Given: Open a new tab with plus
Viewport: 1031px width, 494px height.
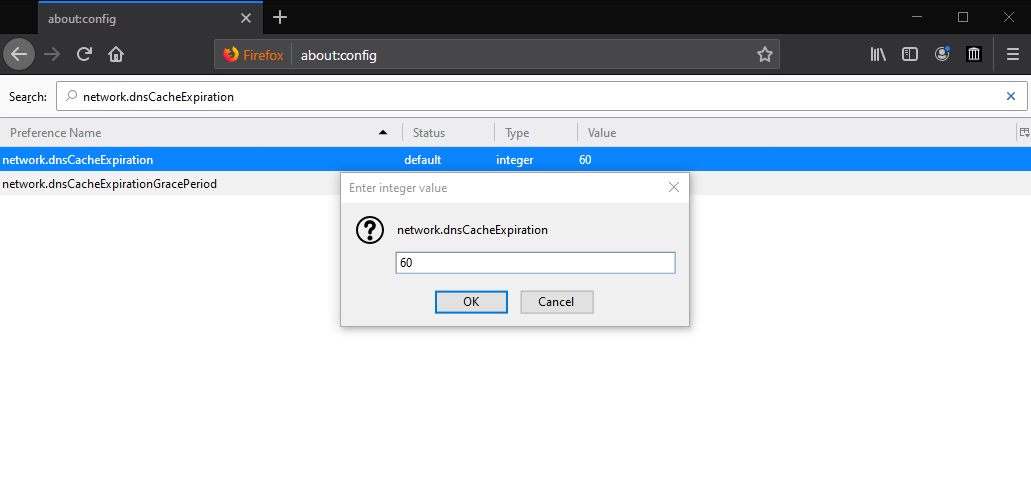Looking at the screenshot, I should (280, 18).
